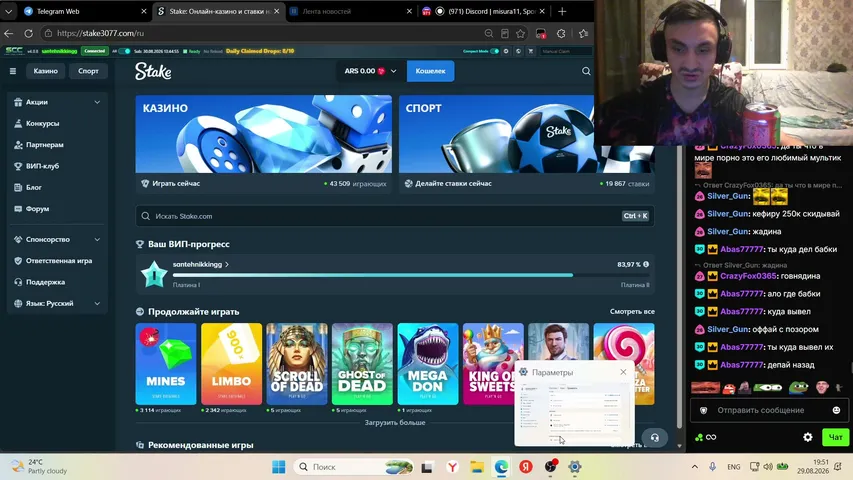Click the support headset floating button
The image size is (853, 480).
point(654,438)
